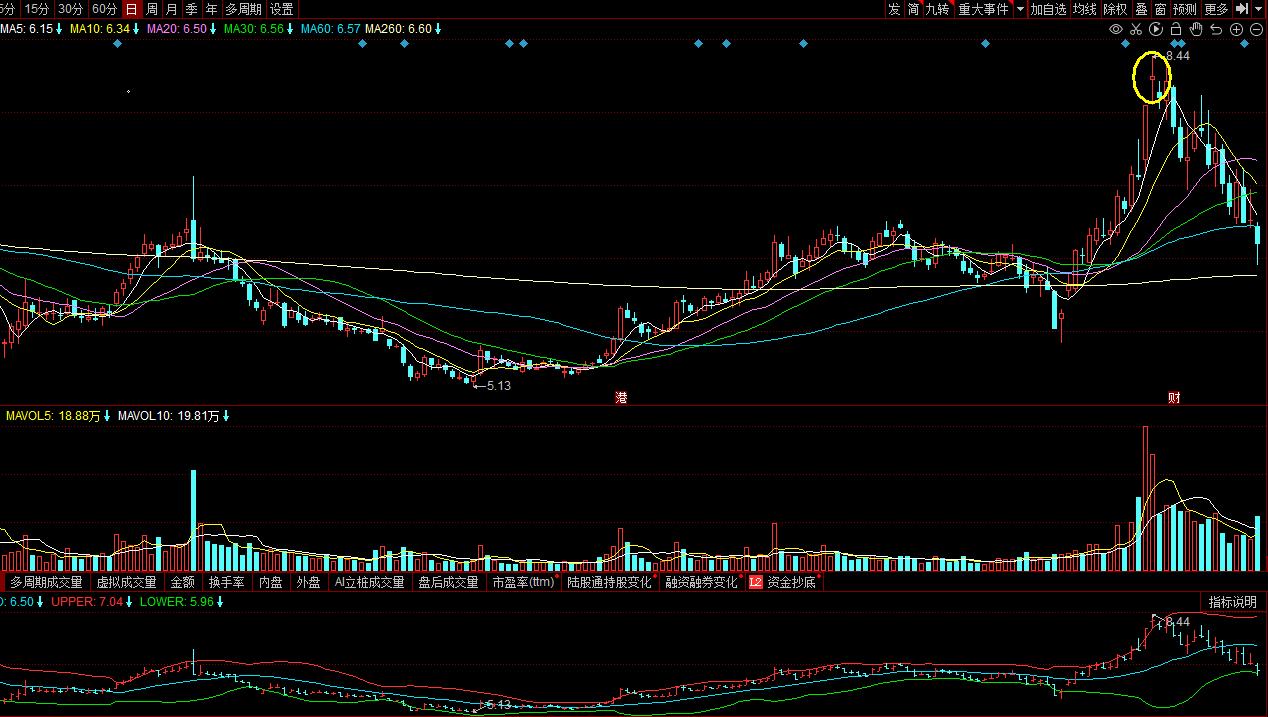Open the 设置 settings button
This screenshot has width=1268, height=717.
281,9
